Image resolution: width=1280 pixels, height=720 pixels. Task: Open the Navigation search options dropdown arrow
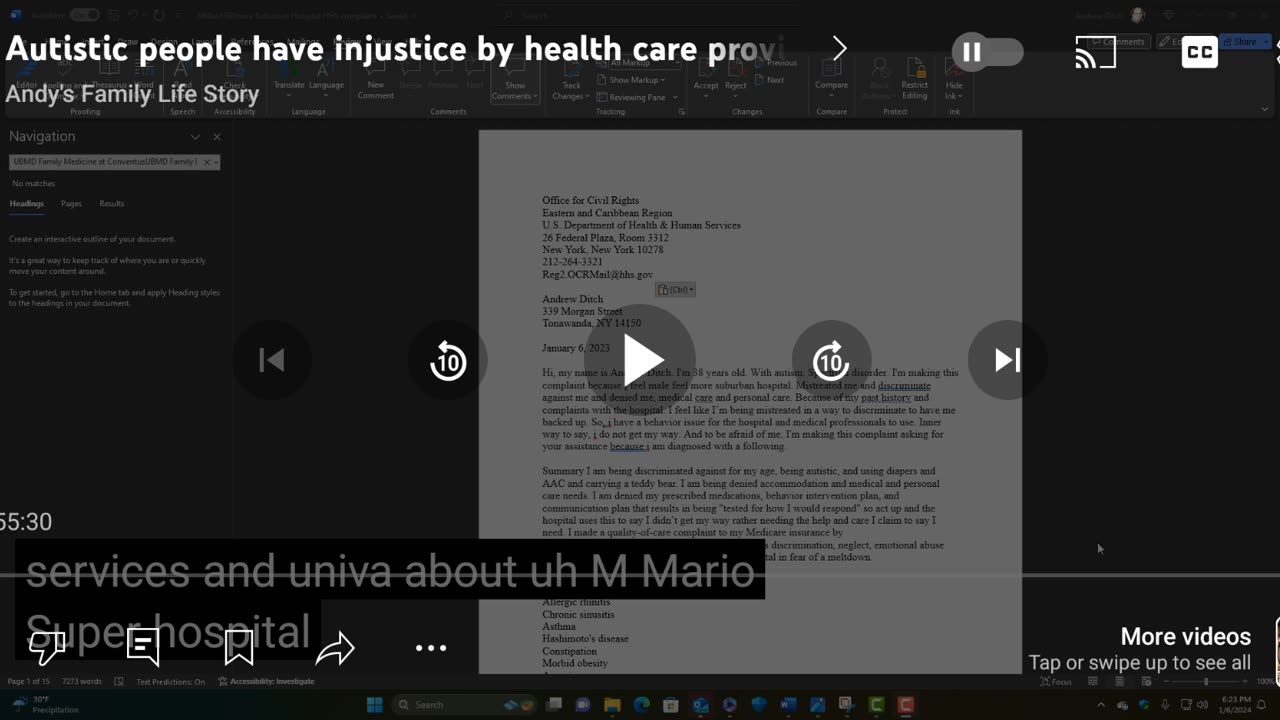point(216,162)
